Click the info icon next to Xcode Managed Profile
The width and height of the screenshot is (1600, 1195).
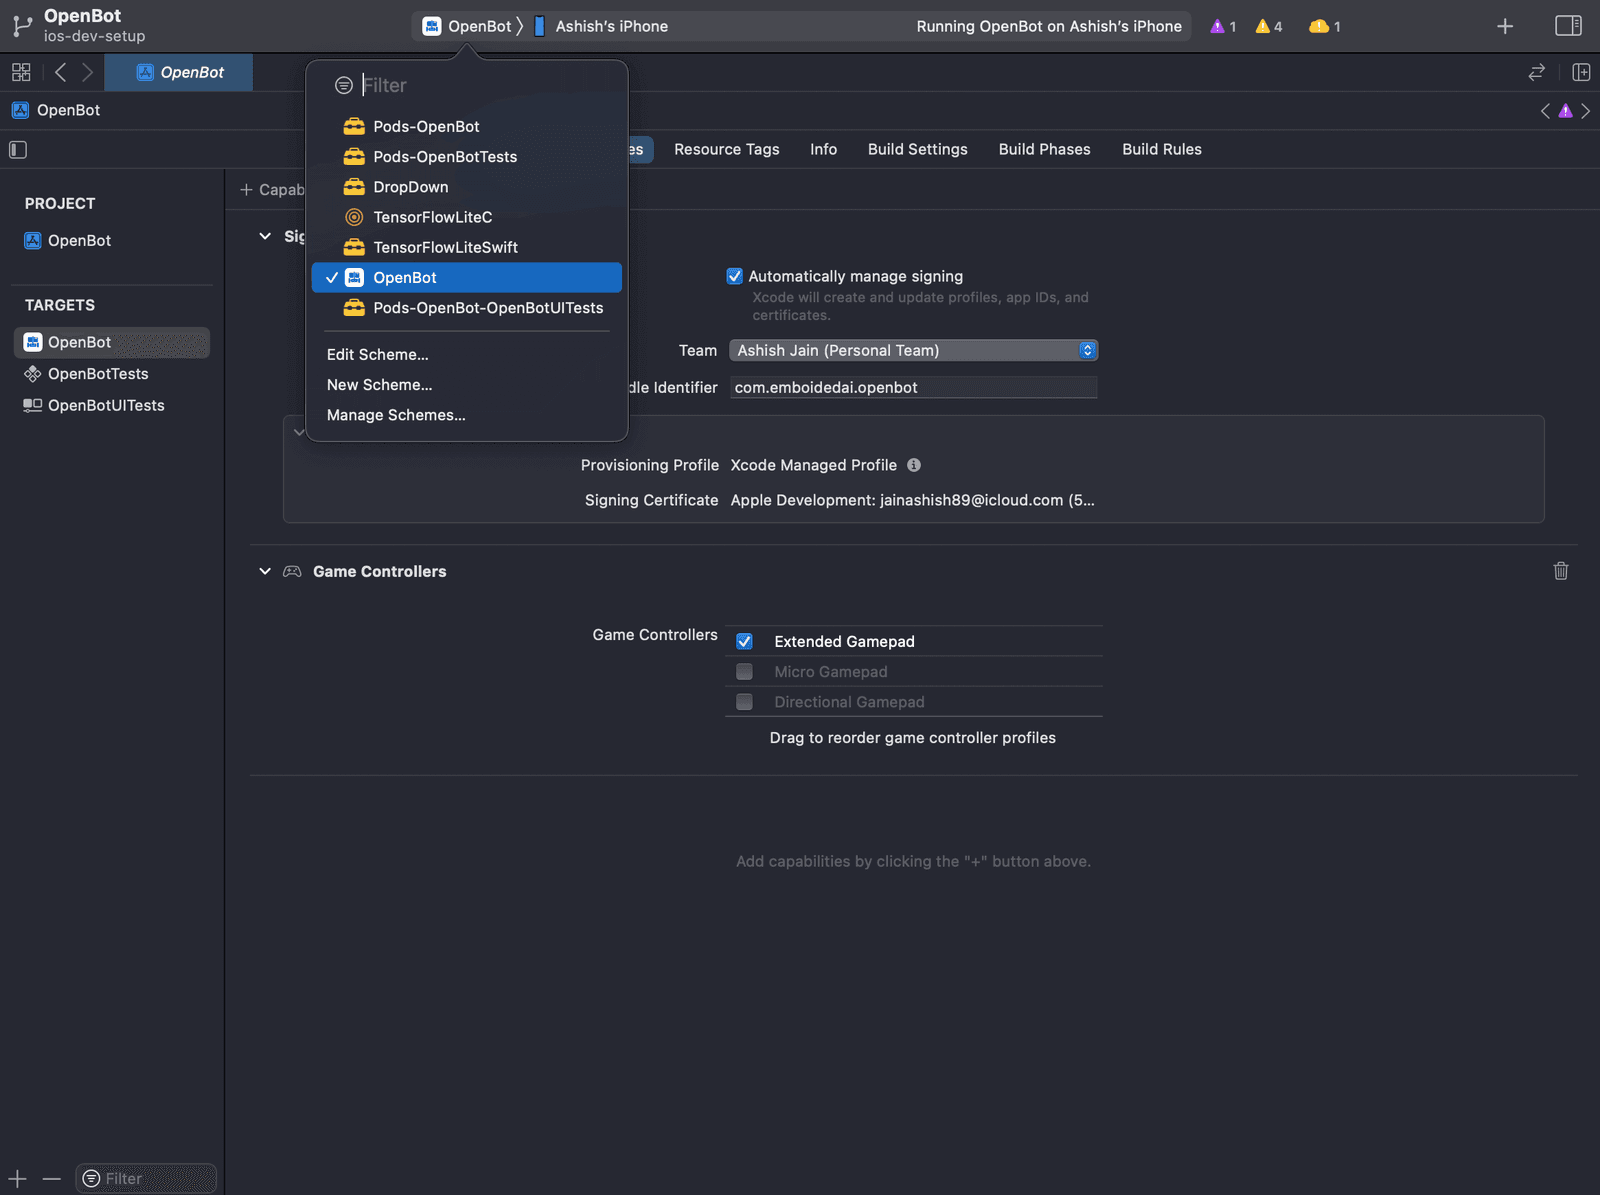[x=914, y=465]
